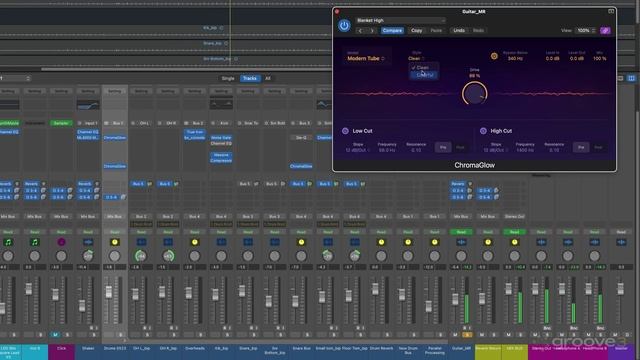Solo the Overheads channel

(200, 335)
